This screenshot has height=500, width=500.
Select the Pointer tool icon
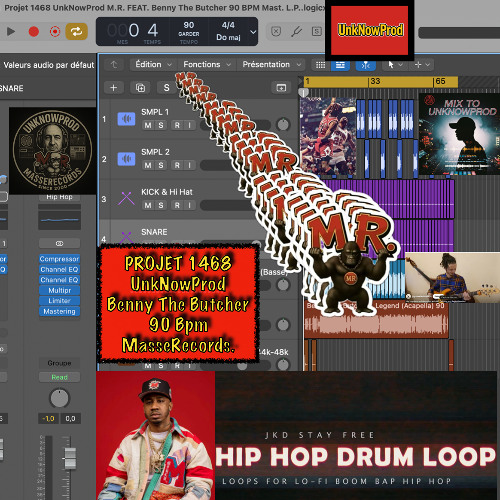391,65
